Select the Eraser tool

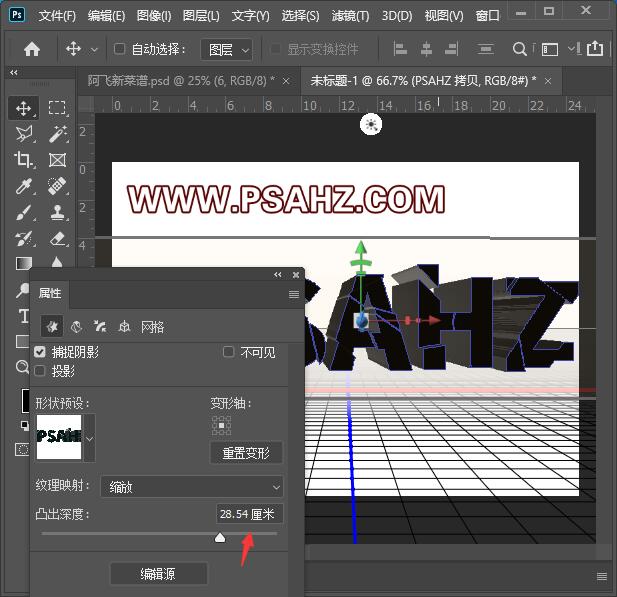click(57, 238)
